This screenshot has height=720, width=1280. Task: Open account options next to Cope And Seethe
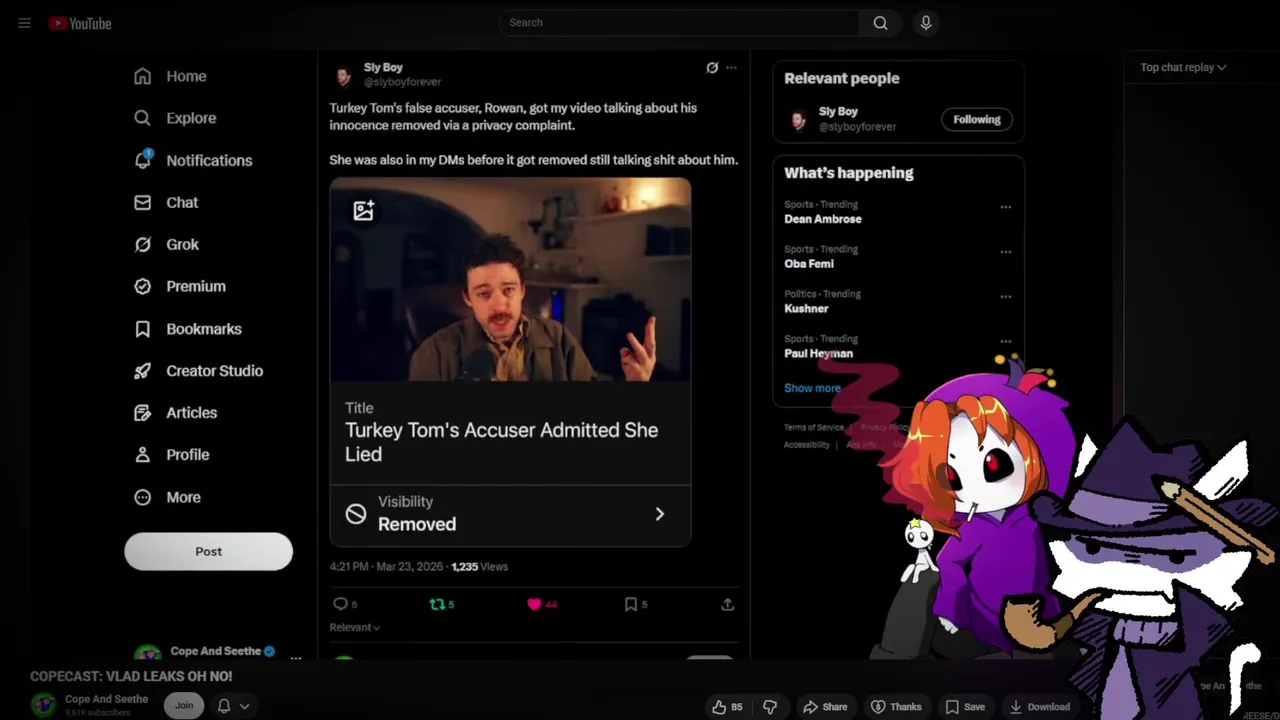click(x=295, y=657)
